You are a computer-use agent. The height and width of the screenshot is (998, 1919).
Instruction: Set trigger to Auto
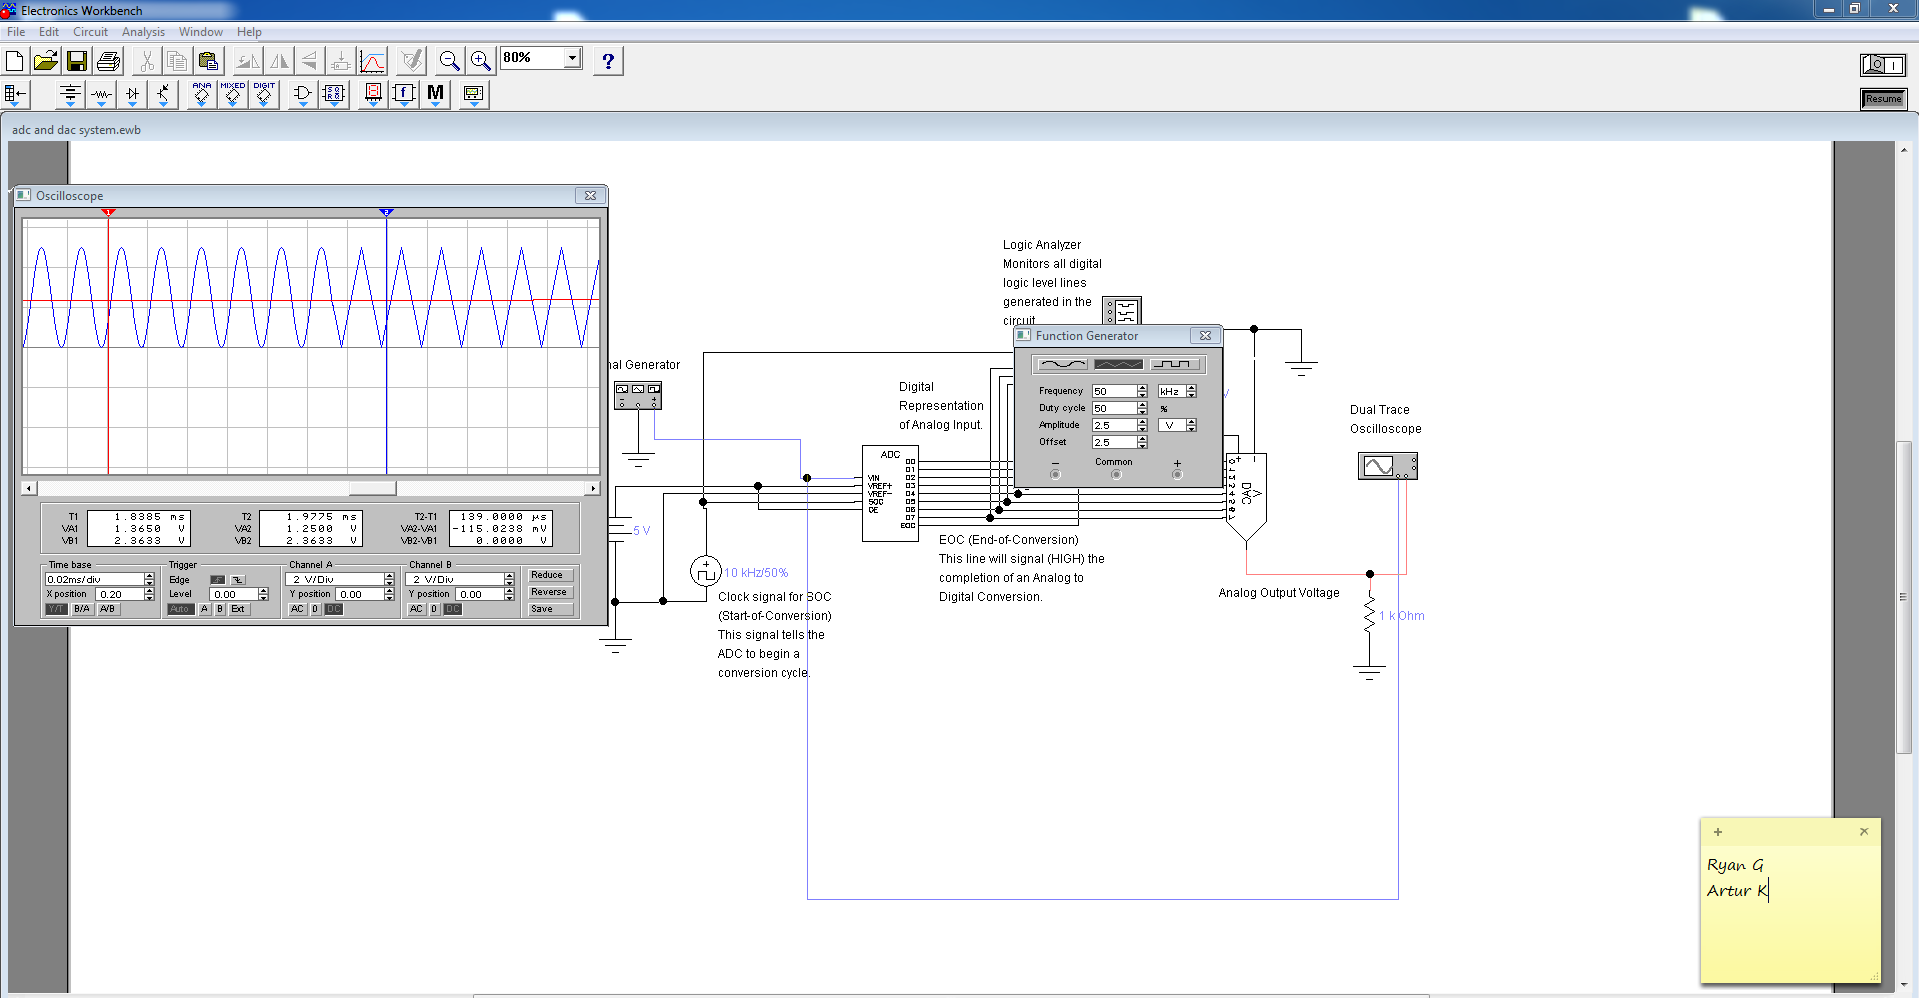(180, 609)
